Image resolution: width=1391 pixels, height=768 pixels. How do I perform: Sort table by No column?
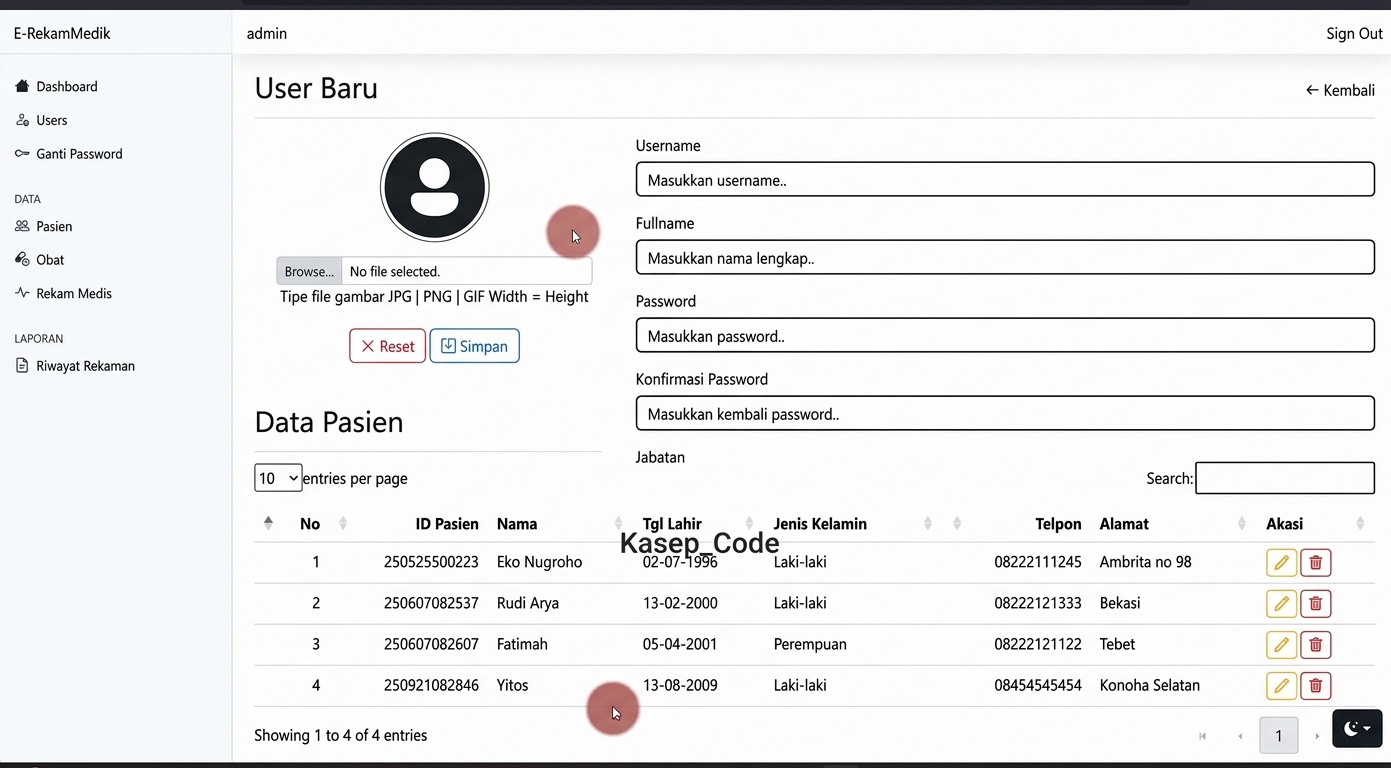pos(310,524)
